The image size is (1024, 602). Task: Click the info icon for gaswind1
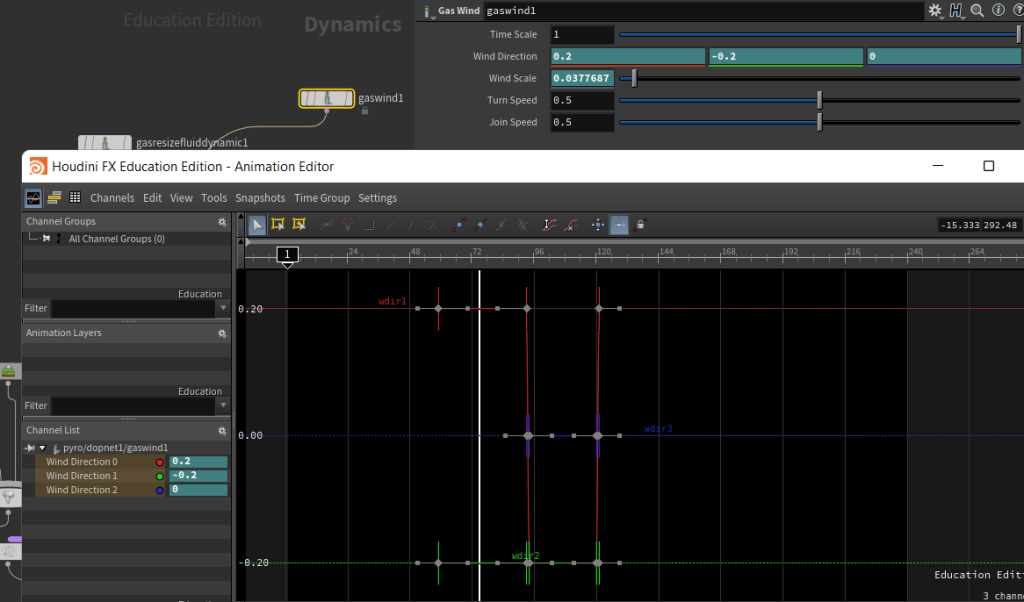998,10
